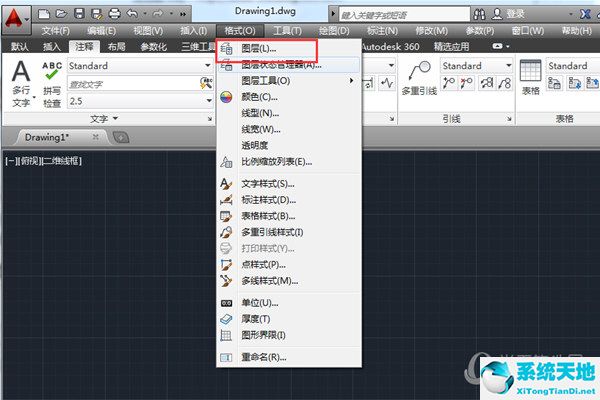Open 多线样式(M) multiline style entry
Image resolution: width=600 pixels, height=400 pixels.
click(x=289, y=281)
